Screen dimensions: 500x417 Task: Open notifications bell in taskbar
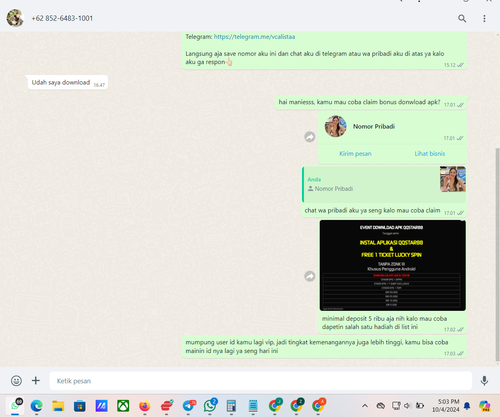(x=467, y=406)
